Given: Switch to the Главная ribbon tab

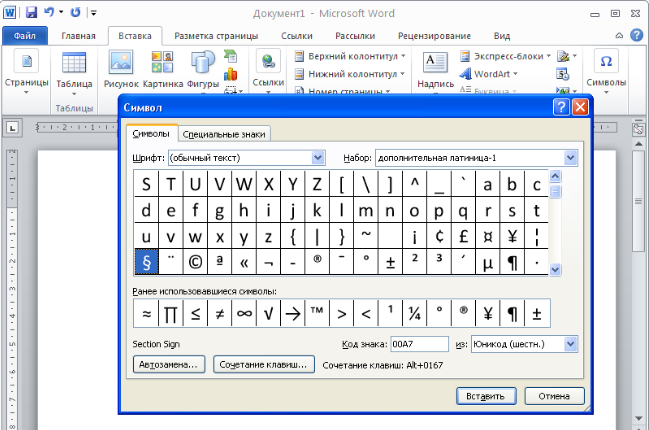Looking at the screenshot, I should [x=78, y=36].
